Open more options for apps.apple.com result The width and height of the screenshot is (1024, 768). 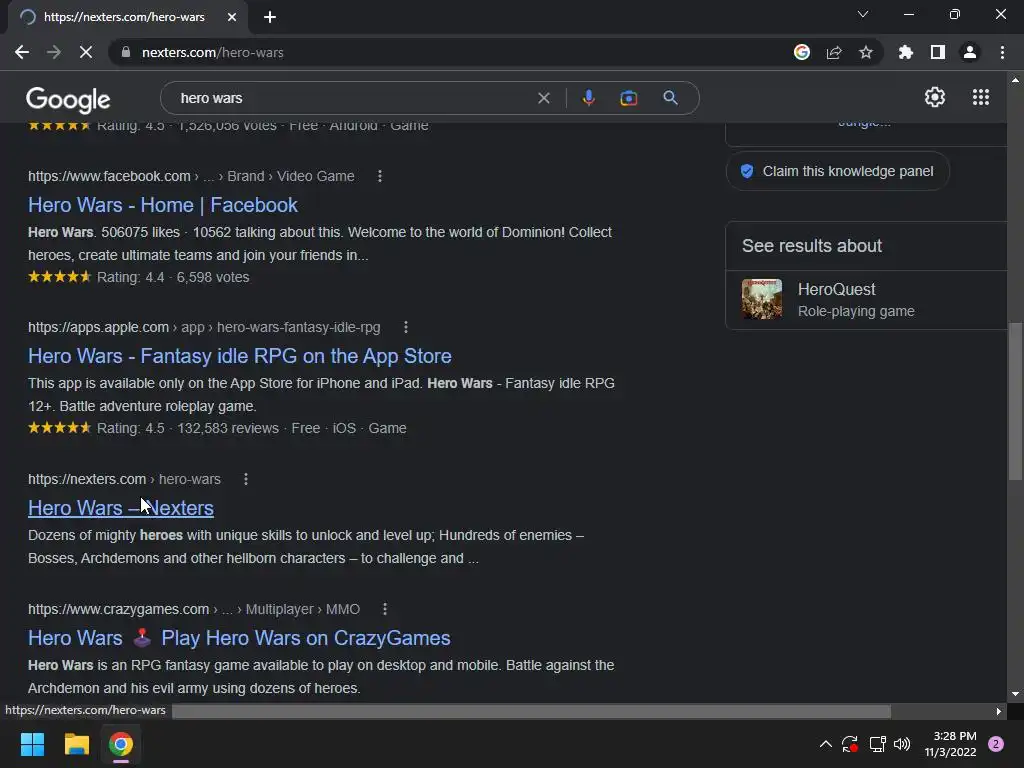click(x=406, y=327)
